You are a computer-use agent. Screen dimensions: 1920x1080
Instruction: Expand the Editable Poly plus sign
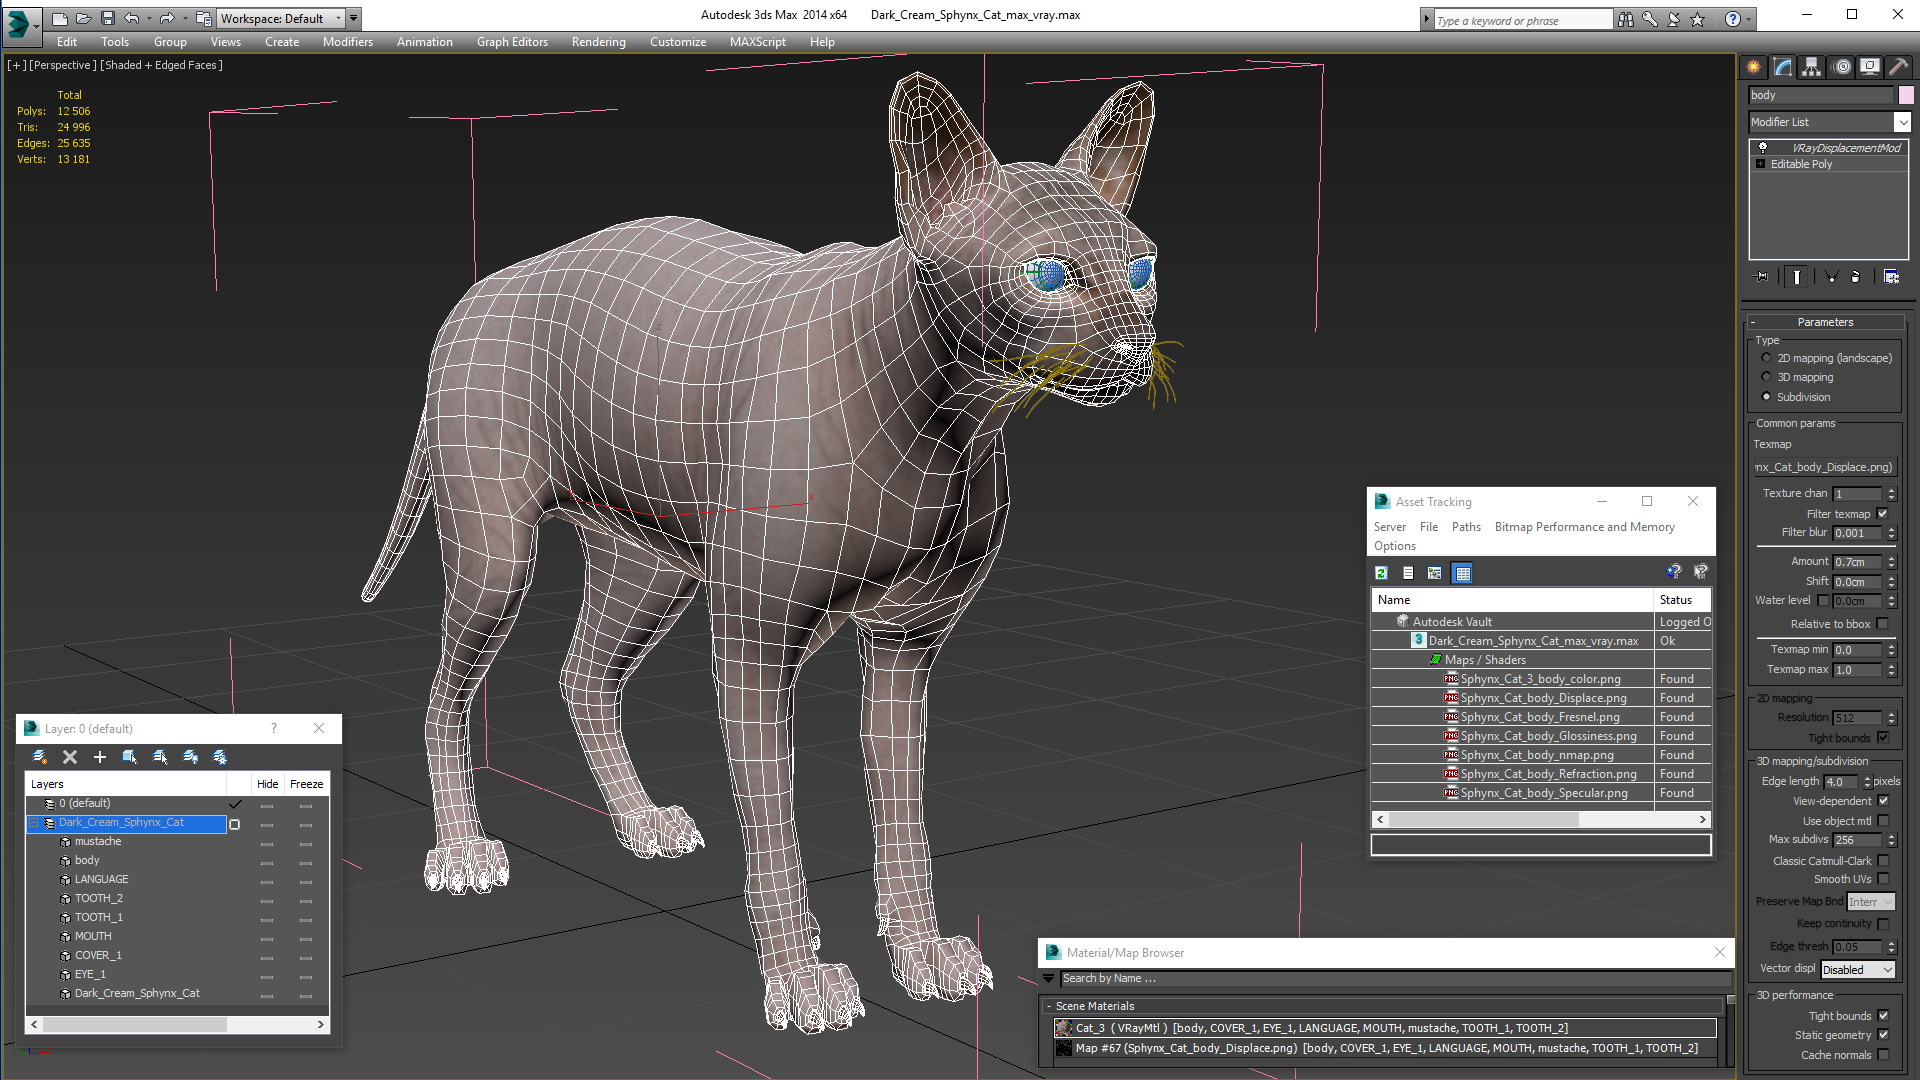pyautogui.click(x=1761, y=164)
